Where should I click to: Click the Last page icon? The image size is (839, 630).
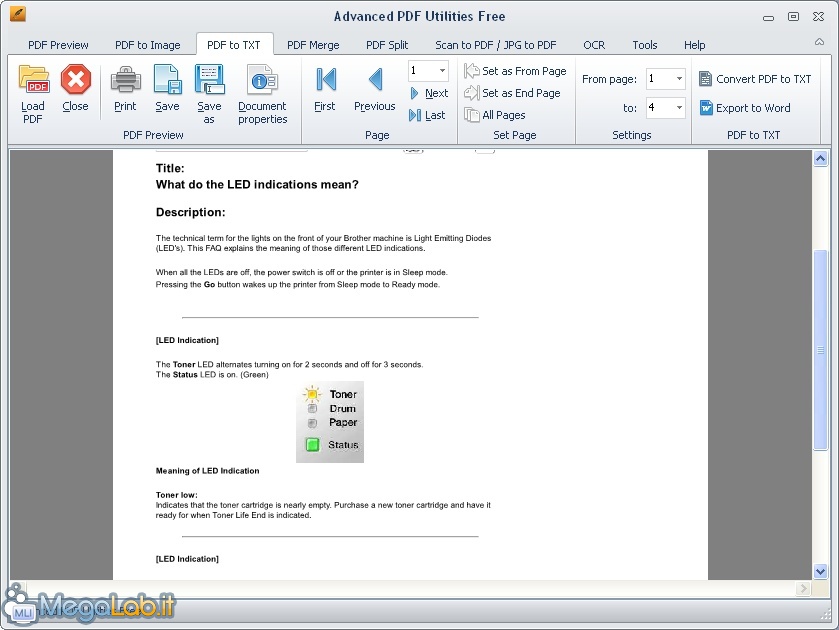[x=415, y=115]
